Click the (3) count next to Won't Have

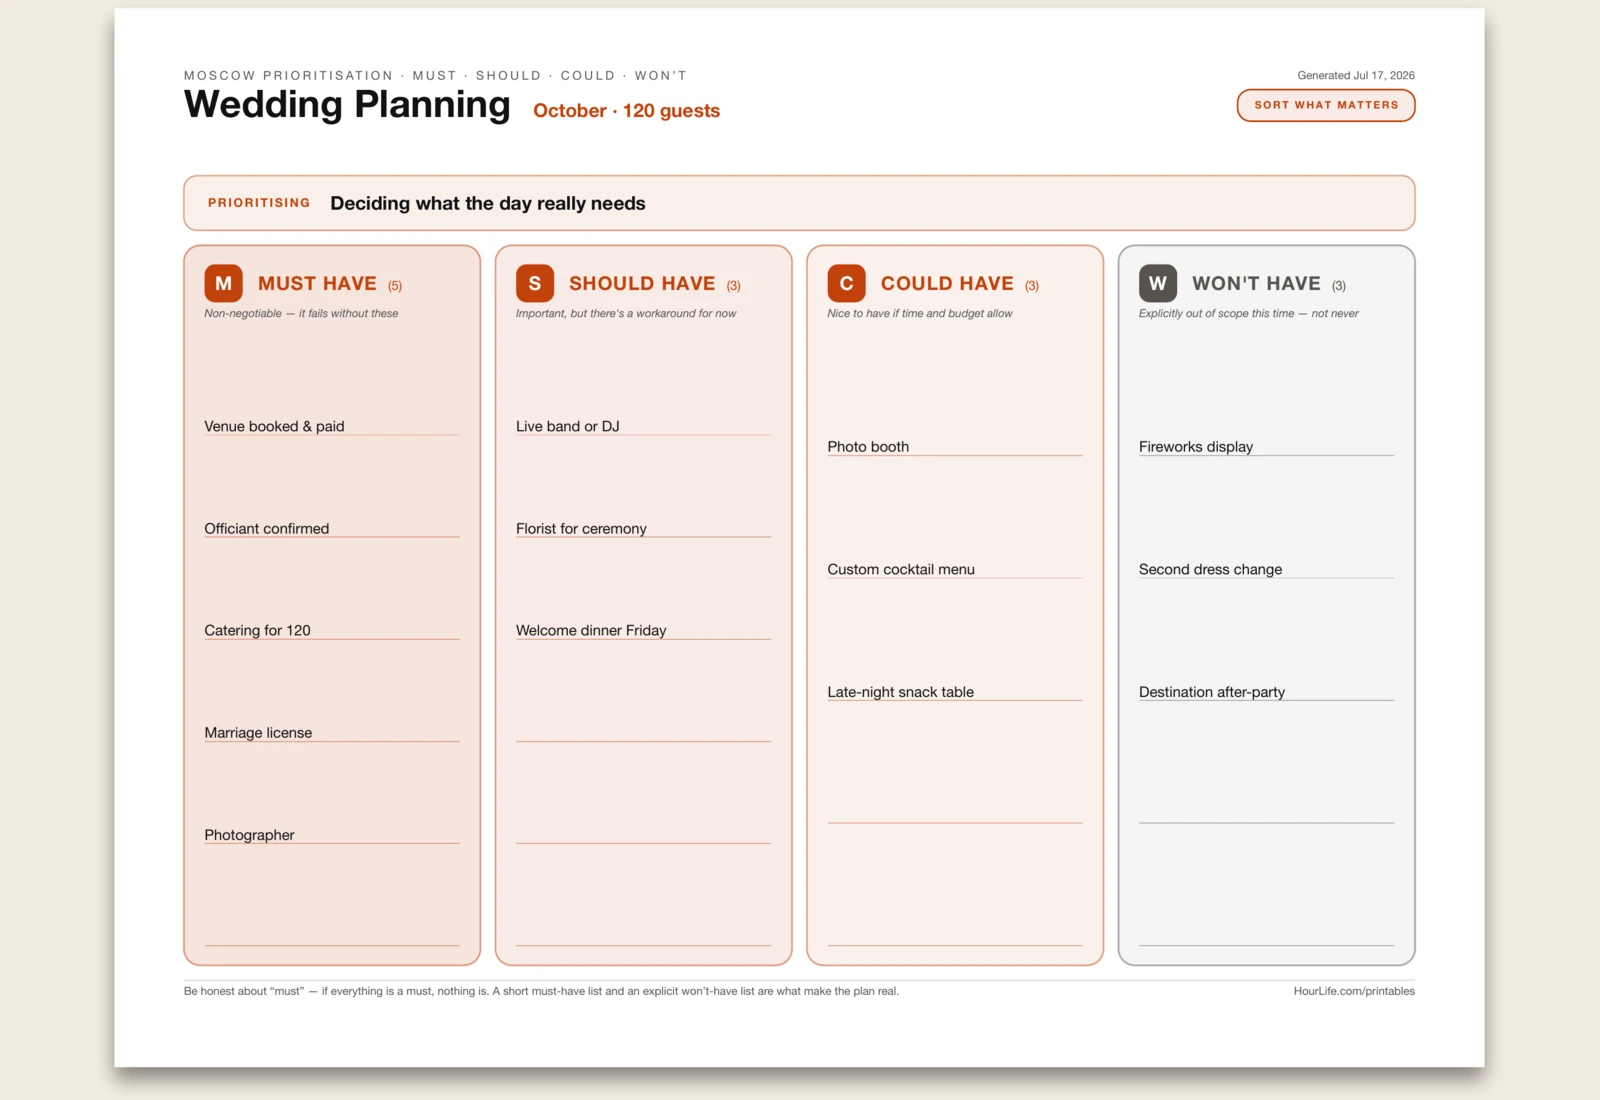click(x=1338, y=286)
